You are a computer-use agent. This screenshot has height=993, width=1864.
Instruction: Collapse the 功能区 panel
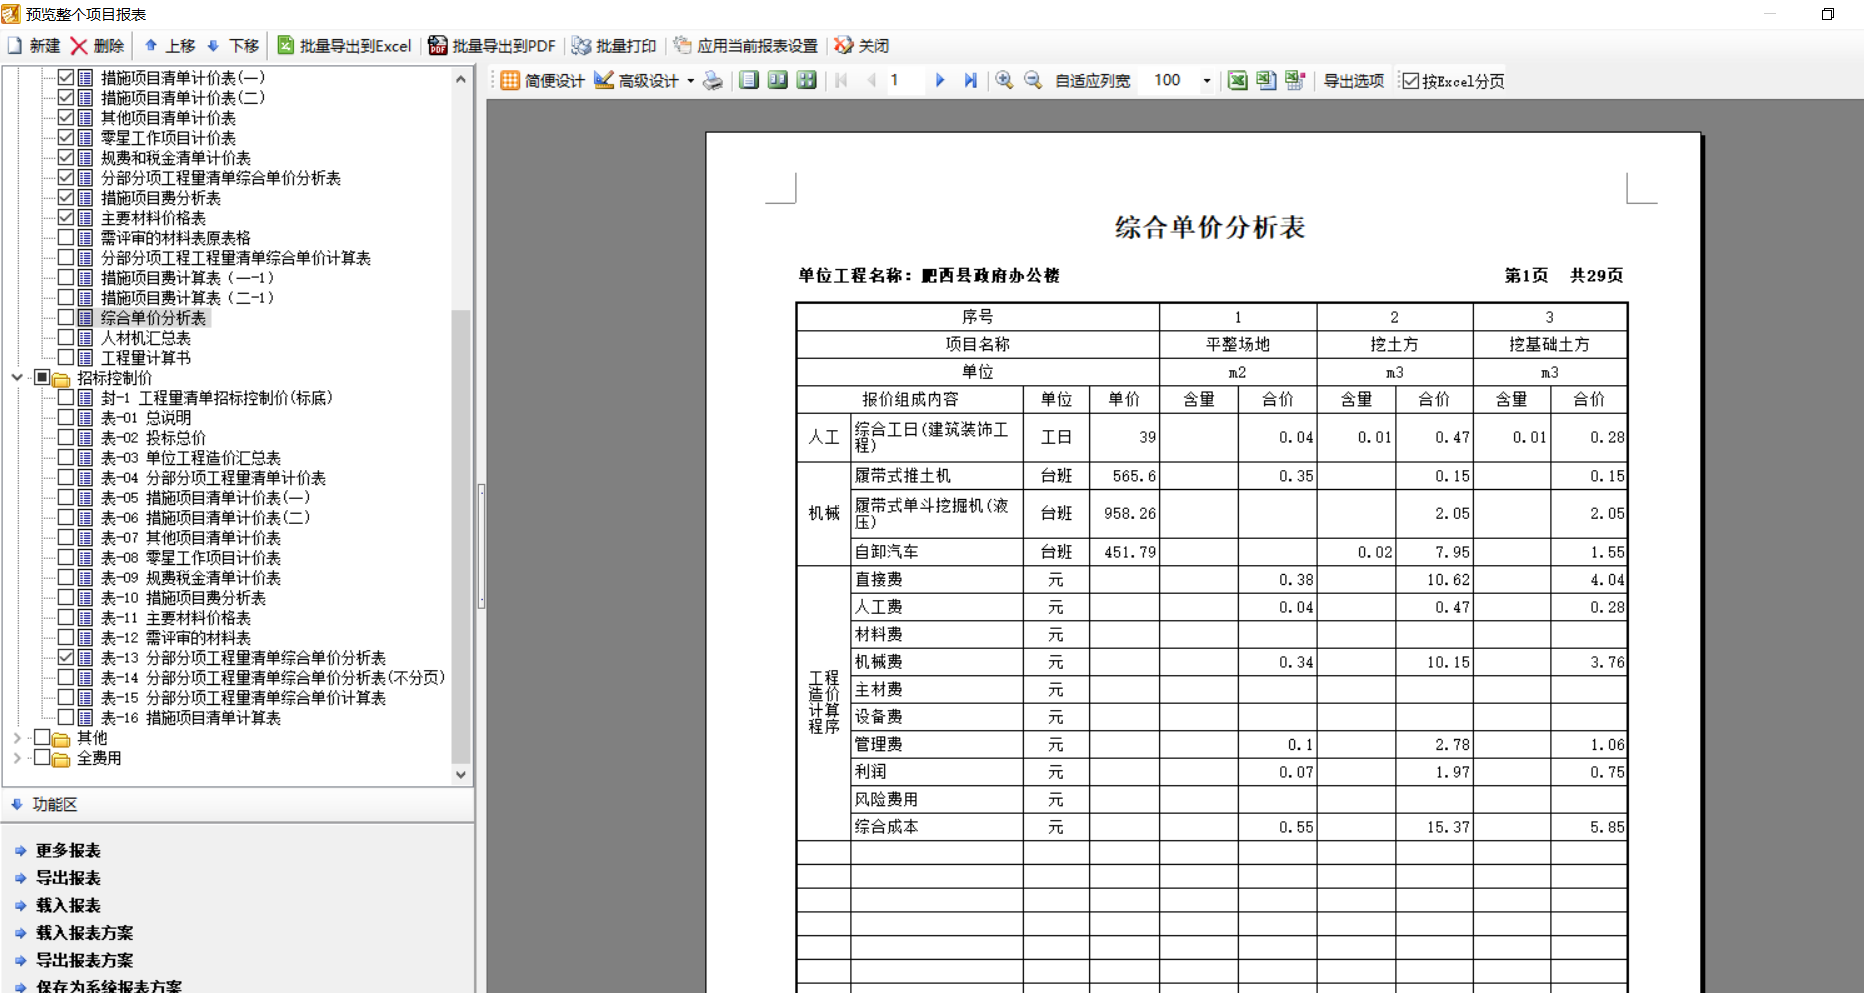tap(17, 804)
